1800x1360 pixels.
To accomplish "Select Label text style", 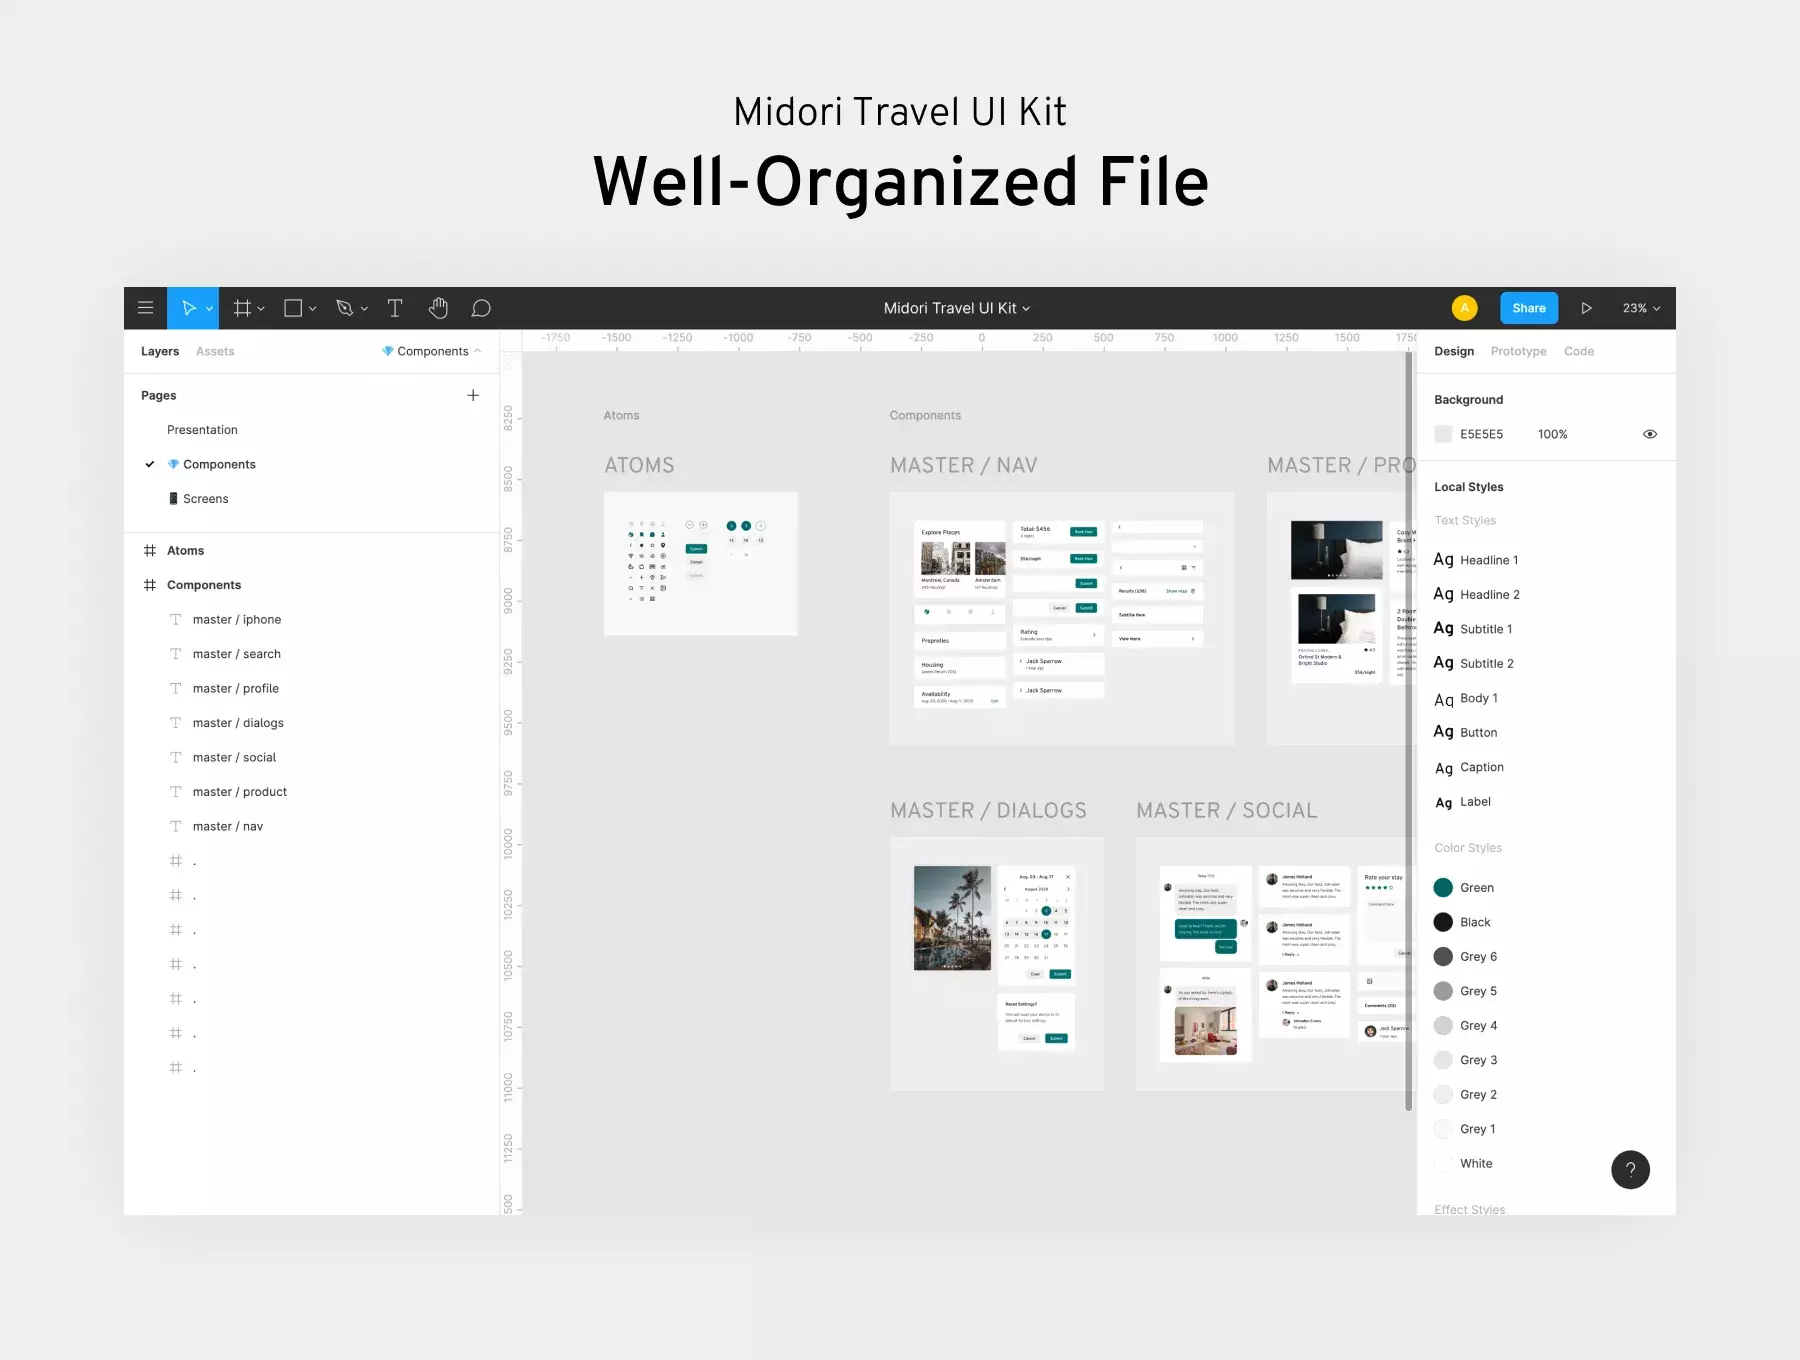I will 1463,802.
